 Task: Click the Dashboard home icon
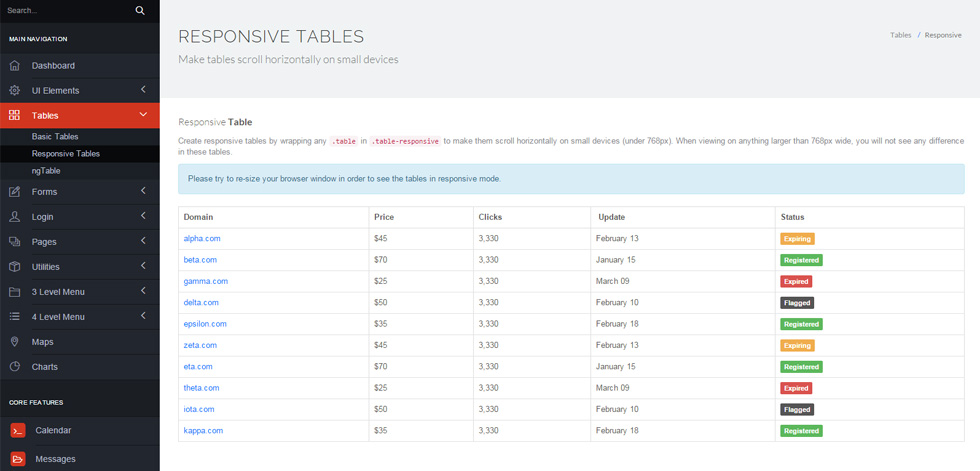pos(14,66)
